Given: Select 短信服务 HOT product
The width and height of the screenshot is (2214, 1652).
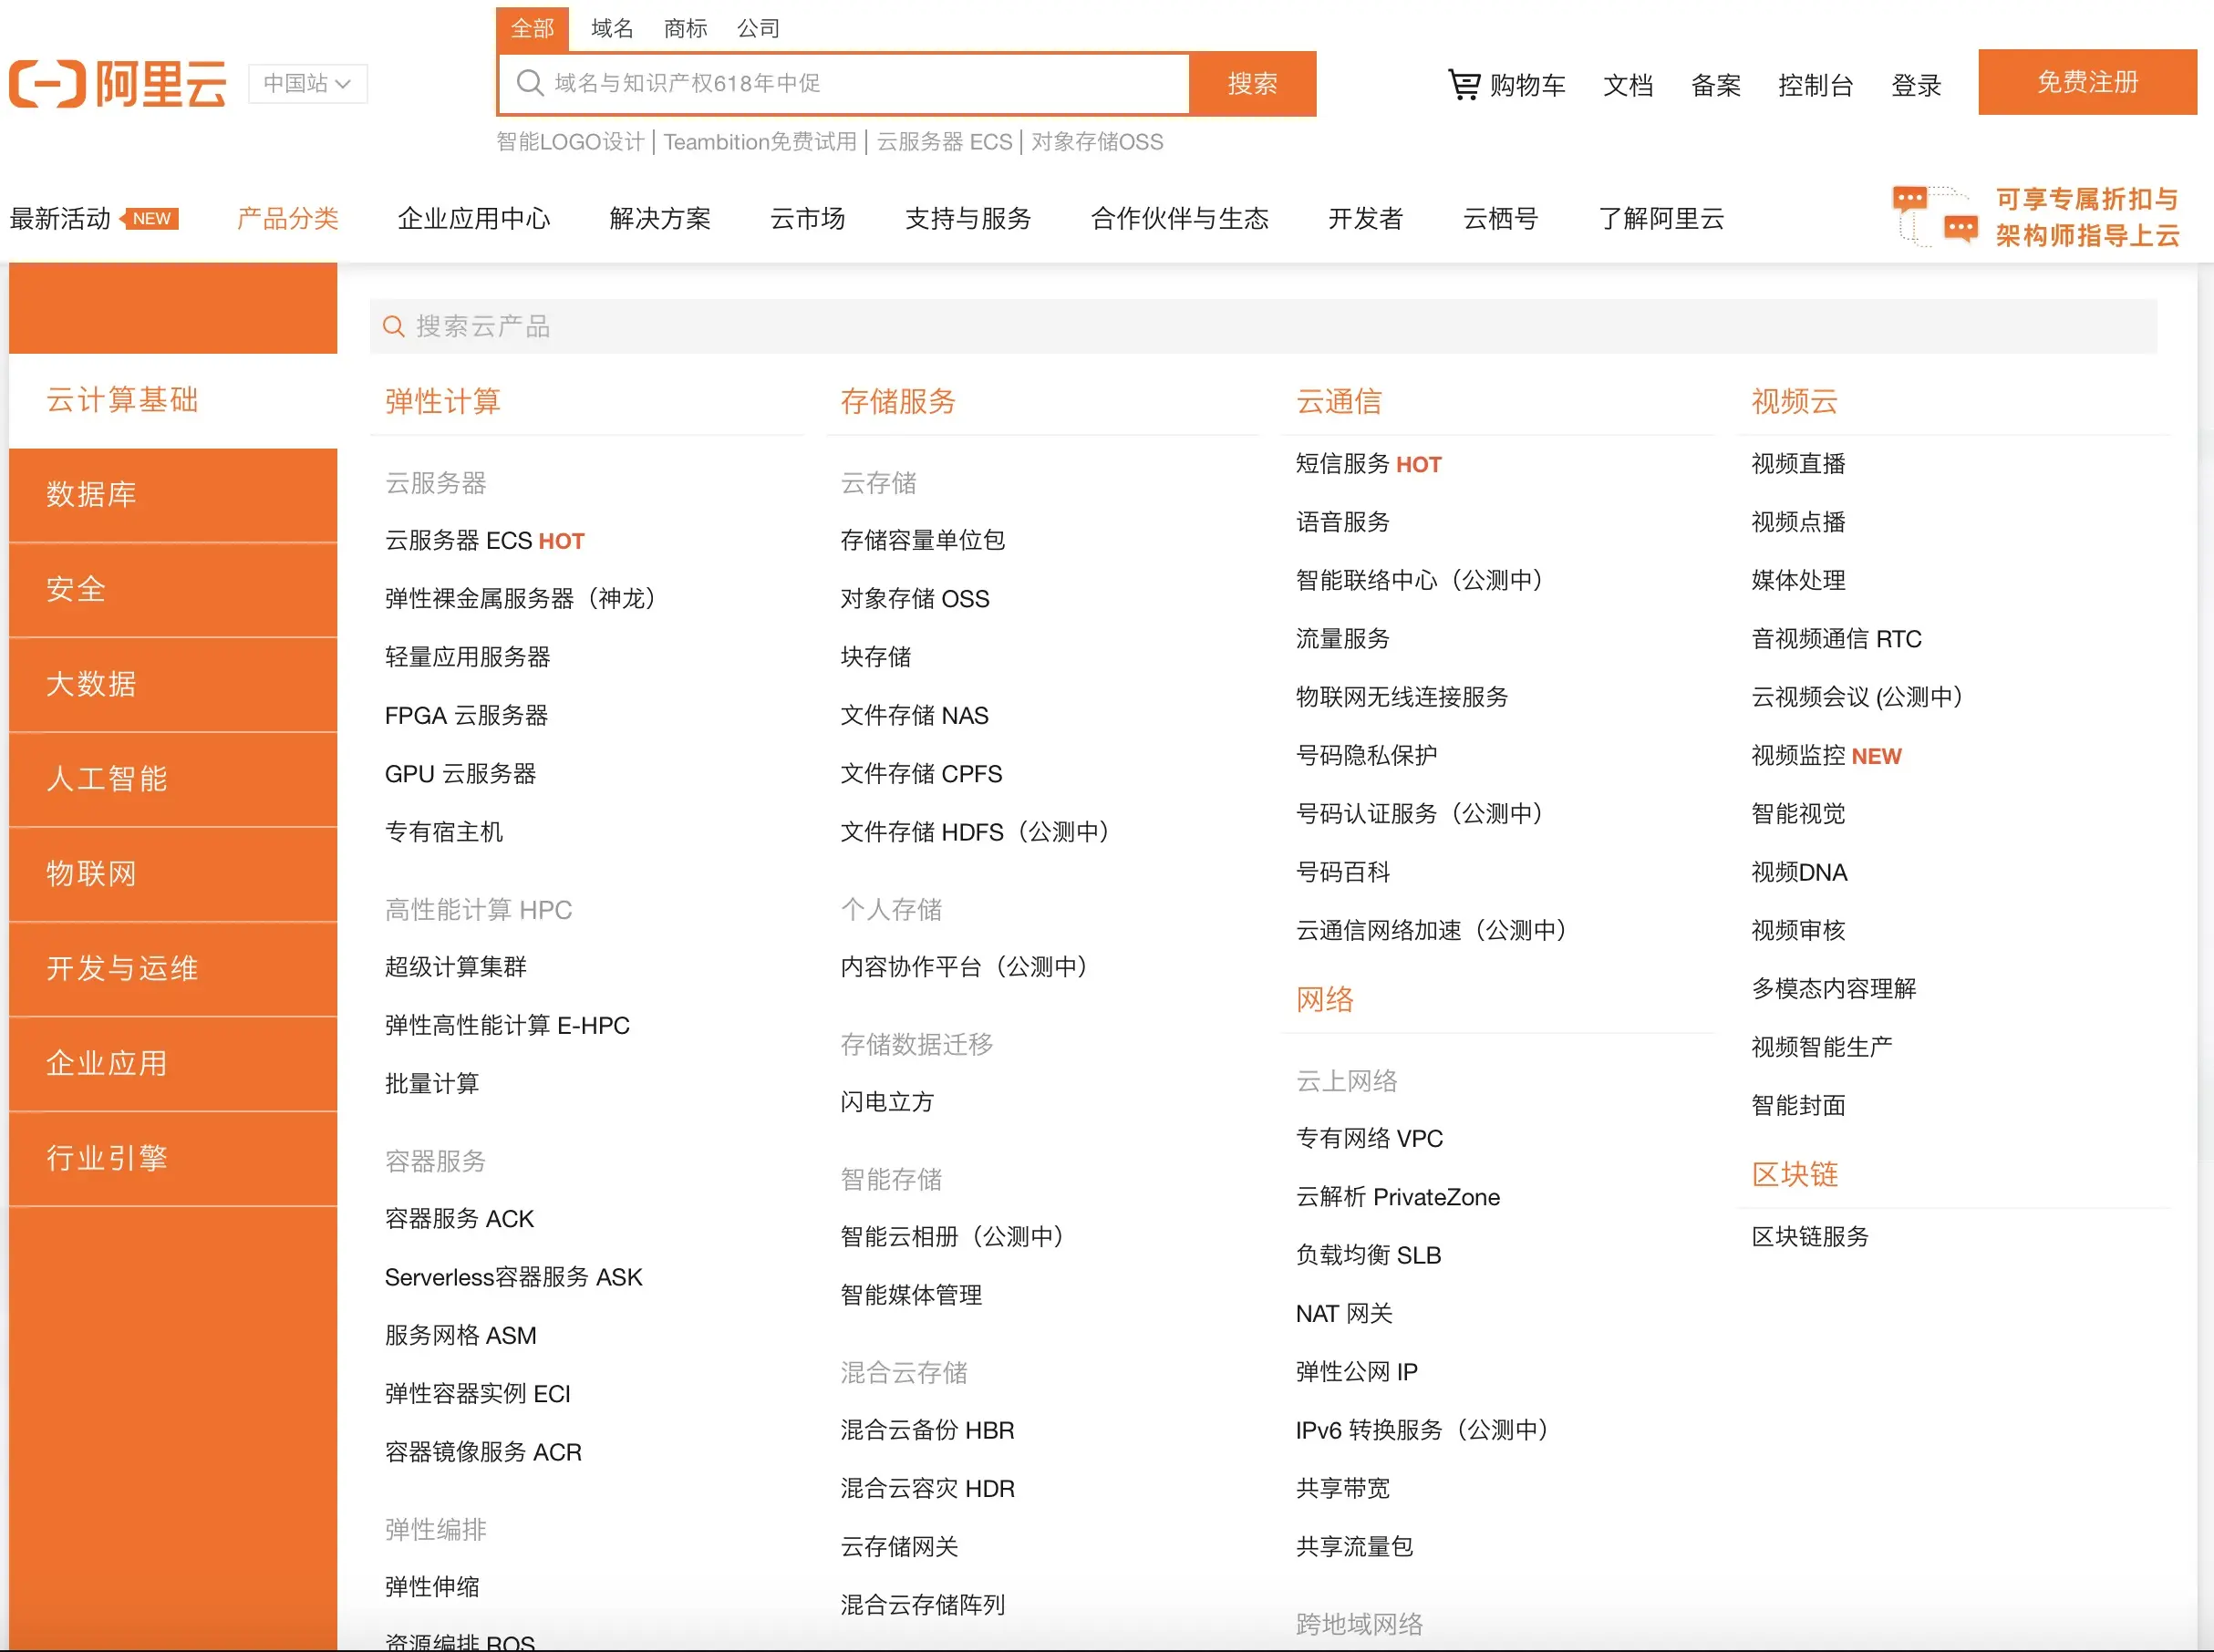Looking at the screenshot, I should [x=1368, y=463].
